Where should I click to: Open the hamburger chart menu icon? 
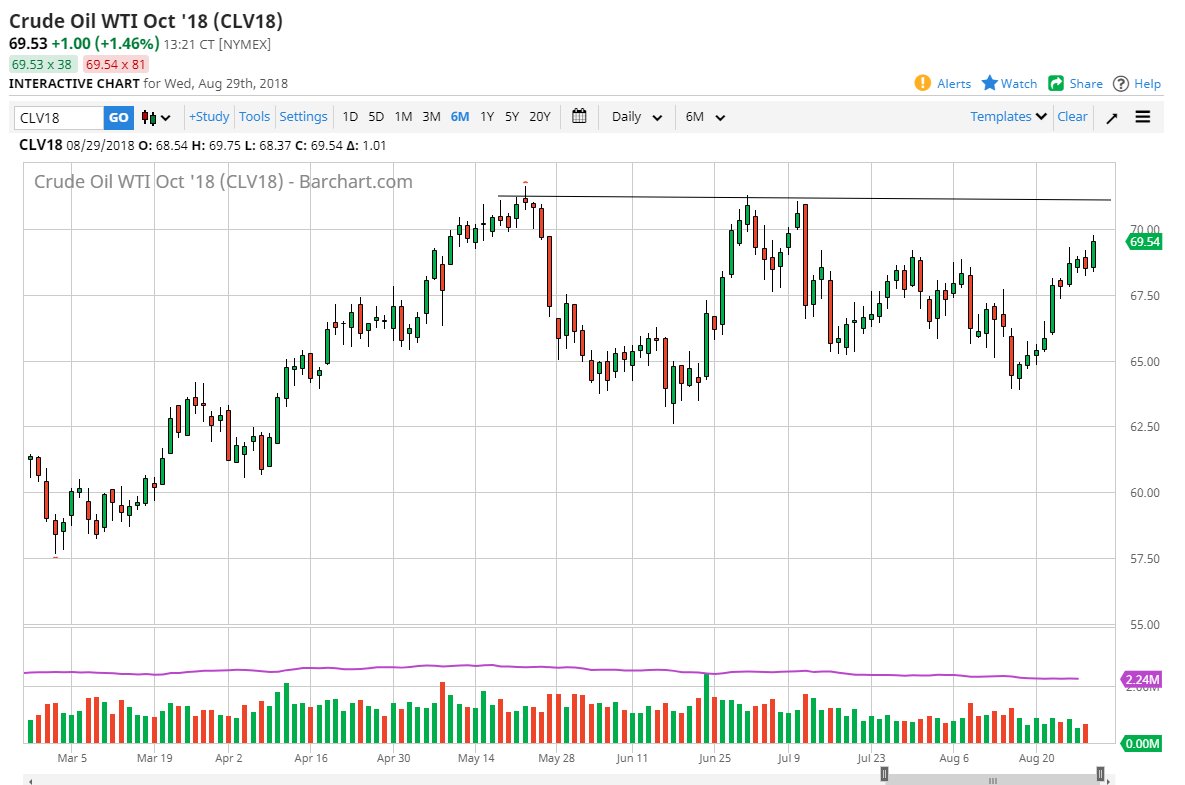tap(1141, 117)
